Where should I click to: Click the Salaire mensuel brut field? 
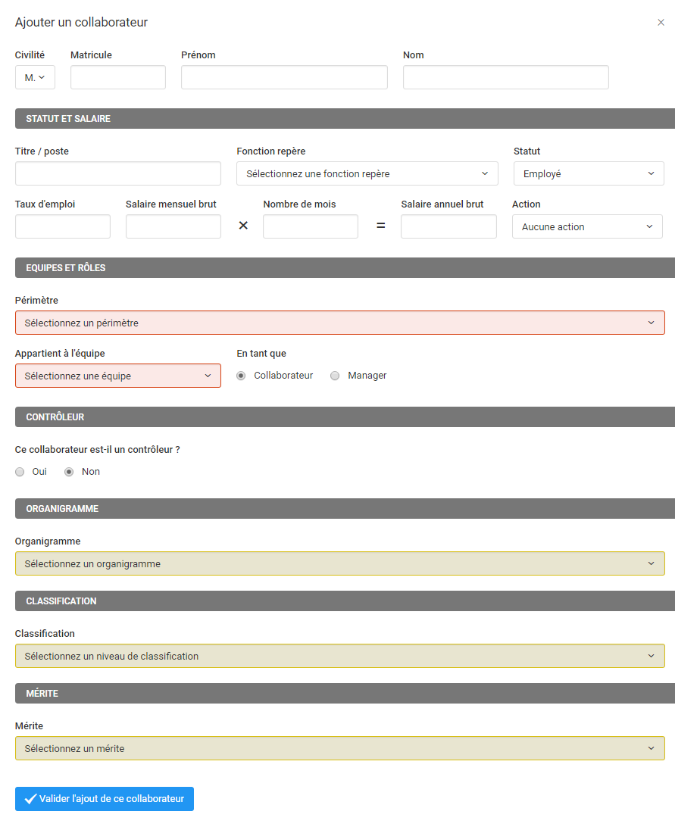click(x=173, y=227)
